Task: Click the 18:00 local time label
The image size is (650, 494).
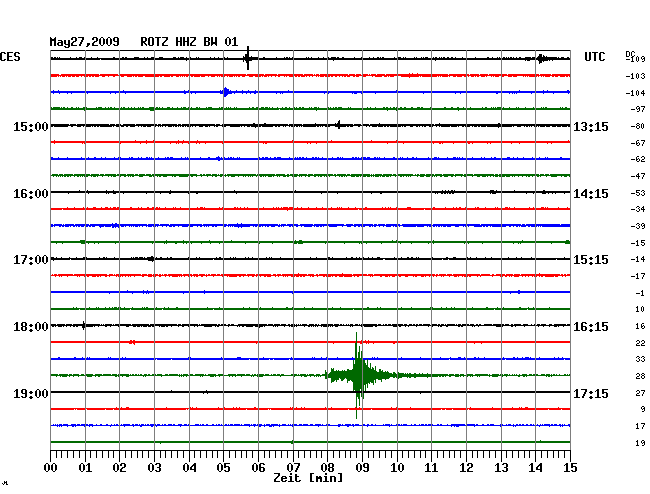Action: click(x=31, y=327)
